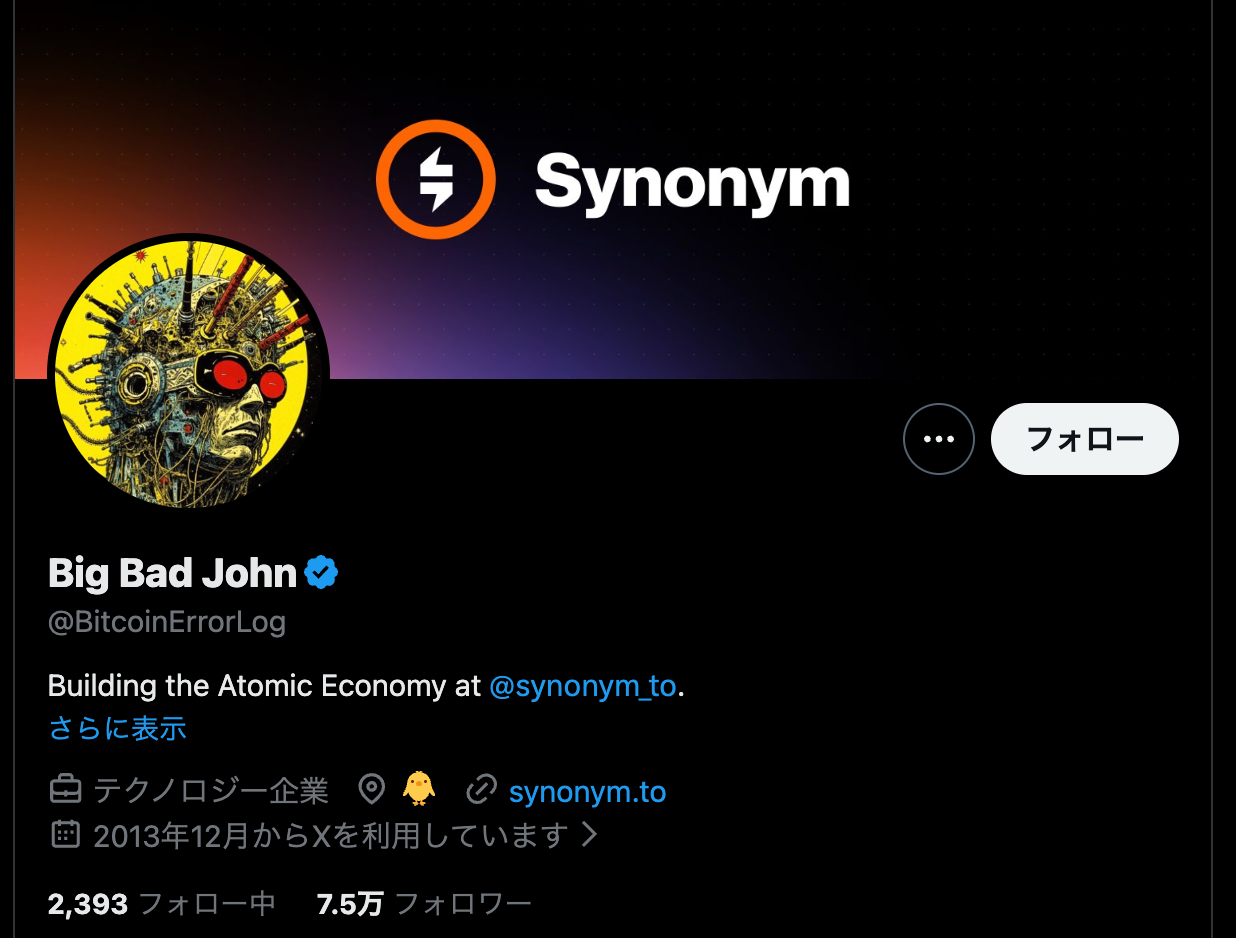Screen dimensions: 1236x938
Task: Click the orange Synonym logo icon
Action: point(436,180)
